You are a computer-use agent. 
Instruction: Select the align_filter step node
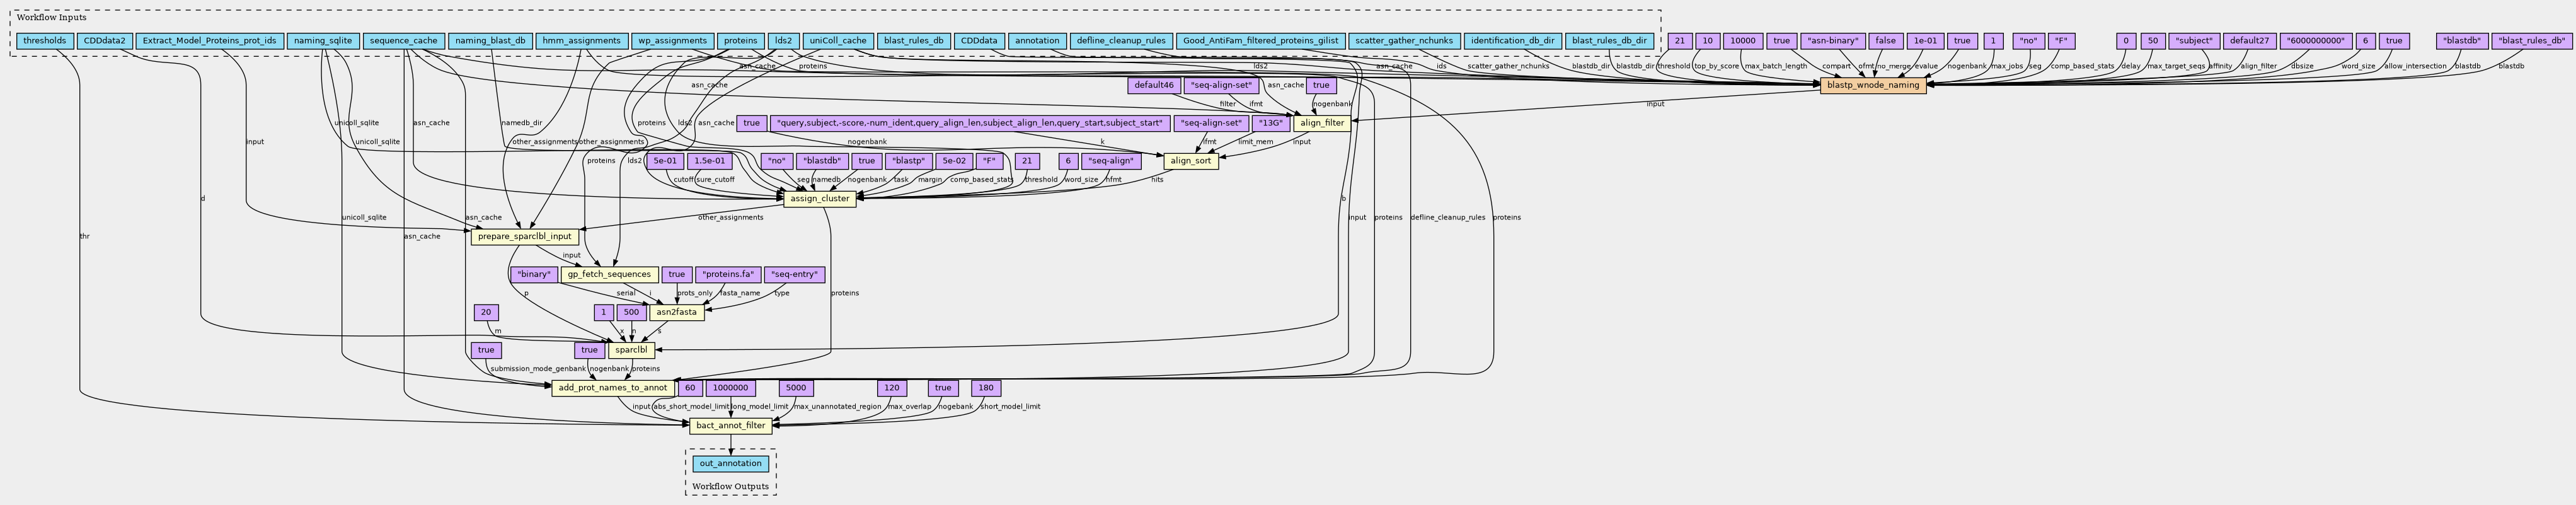click(1321, 123)
